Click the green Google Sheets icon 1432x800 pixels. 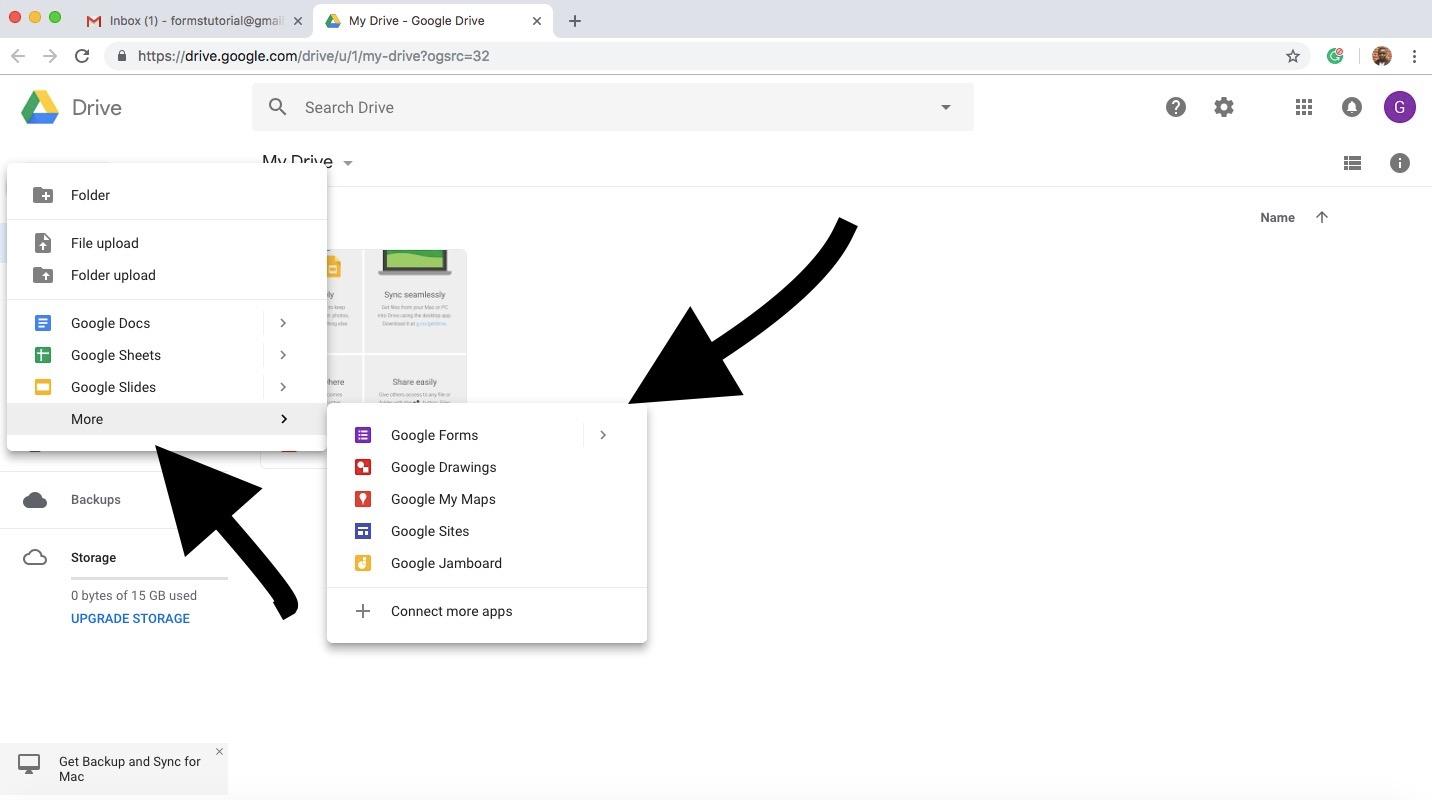click(43, 355)
